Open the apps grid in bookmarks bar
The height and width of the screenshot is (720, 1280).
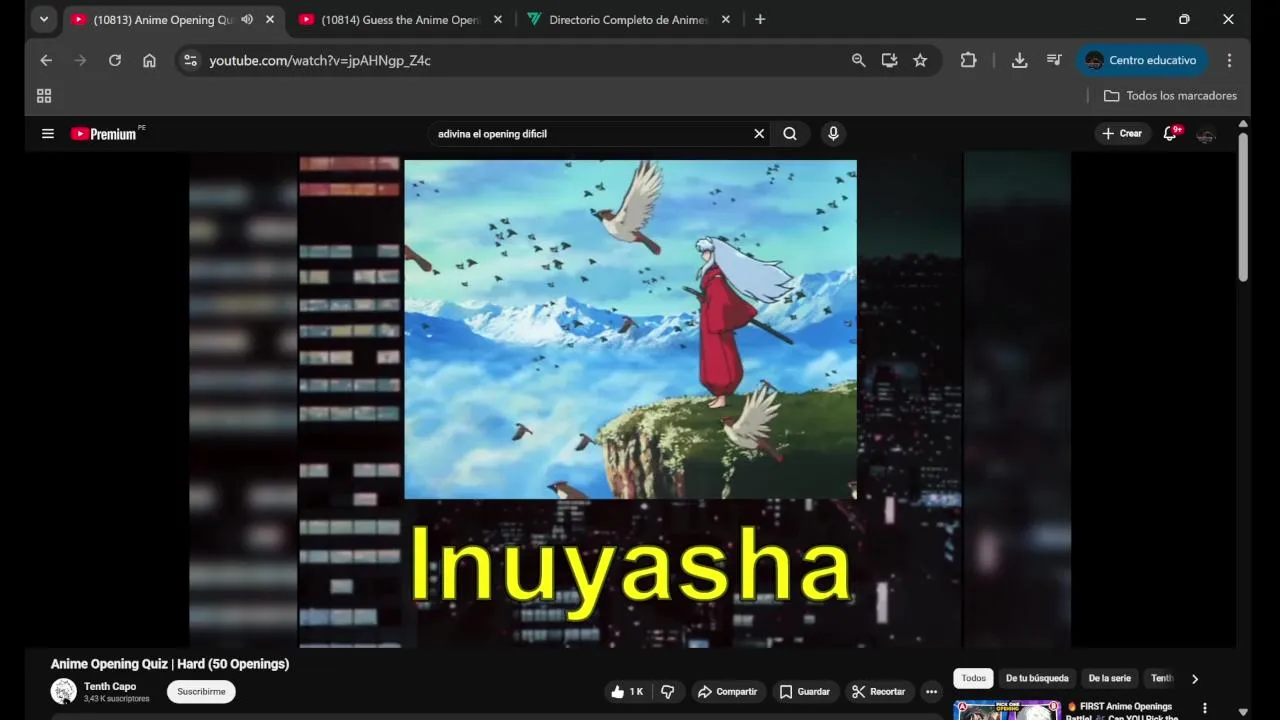pos(44,96)
